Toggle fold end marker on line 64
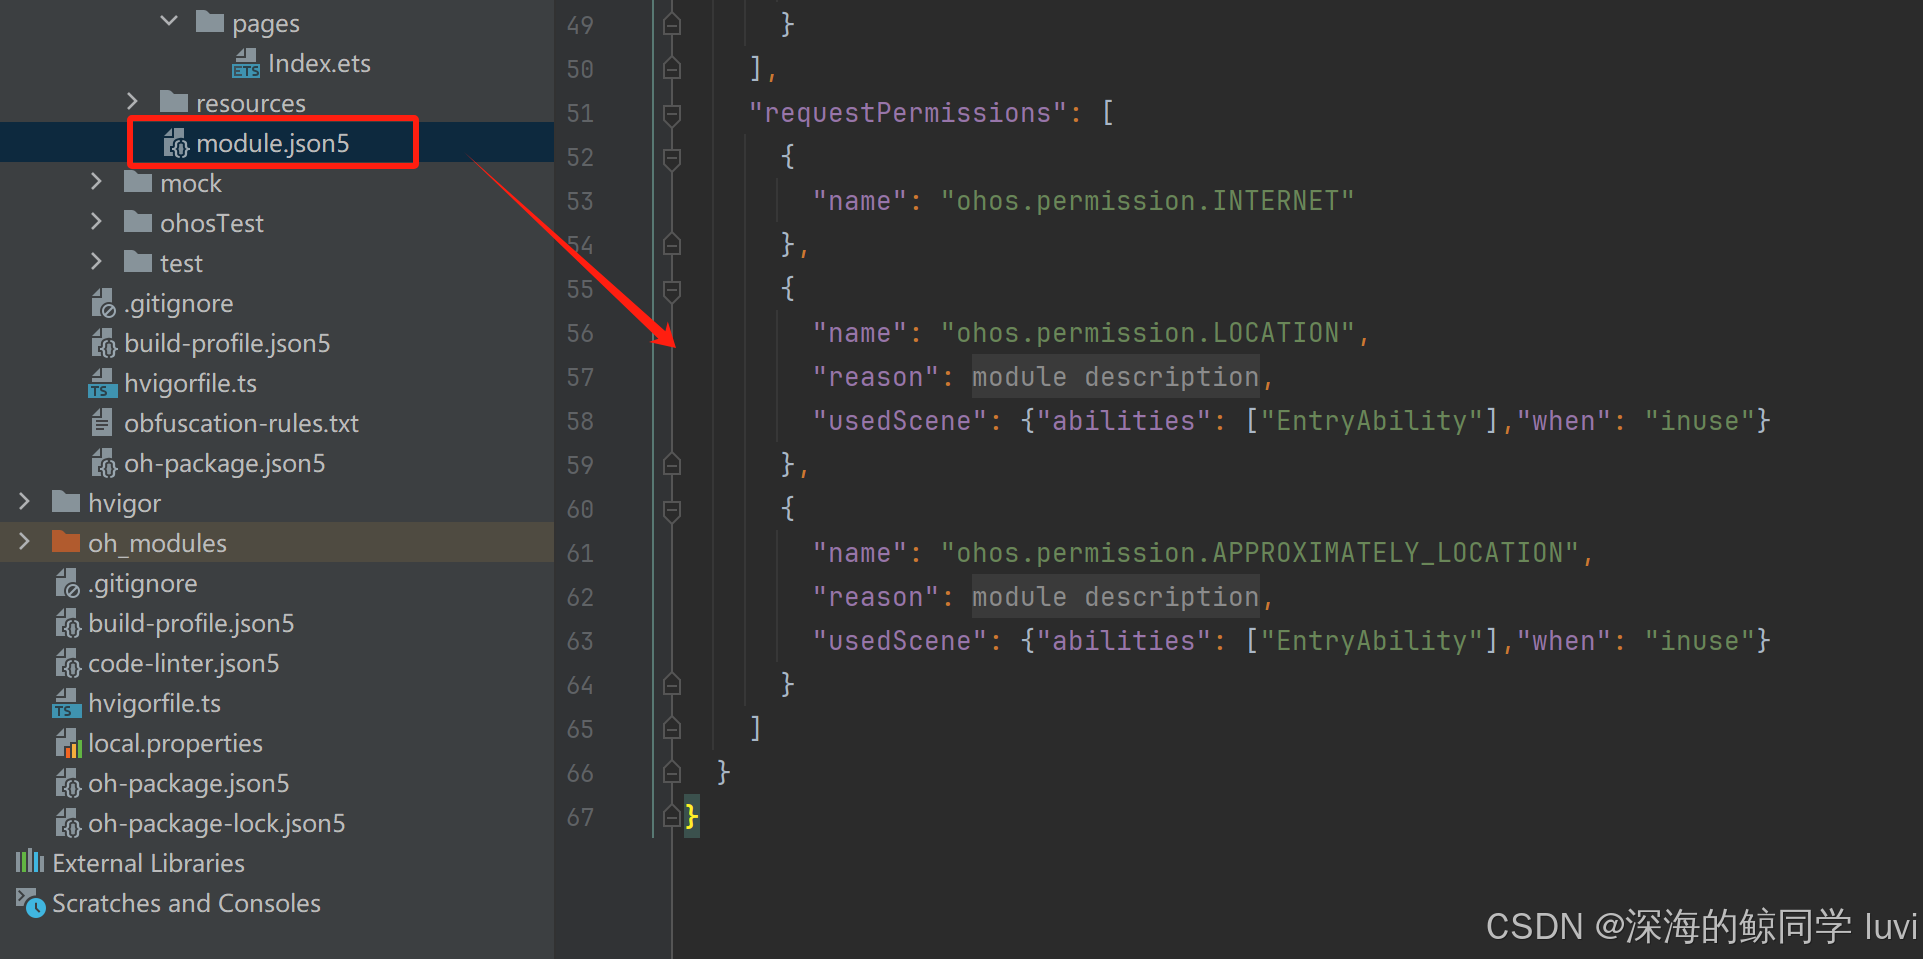1923x959 pixels. pos(672,684)
